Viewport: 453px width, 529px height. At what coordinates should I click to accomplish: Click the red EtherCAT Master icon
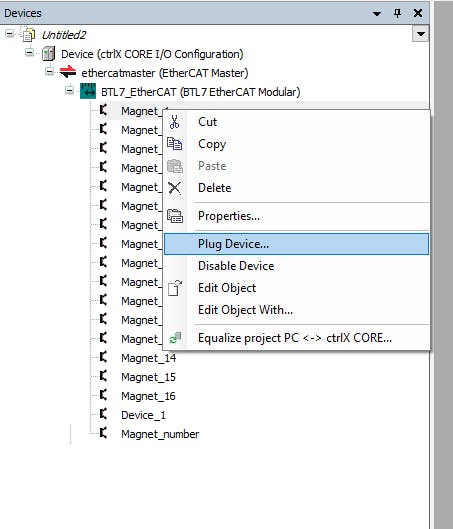[x=68, y=72]
